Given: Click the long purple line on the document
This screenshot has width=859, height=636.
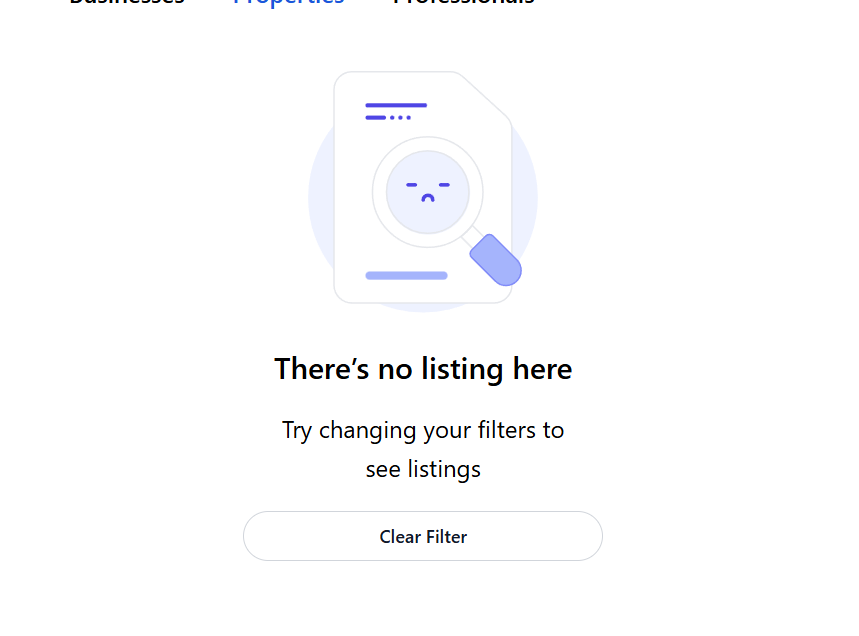Looking at the screenshot, I should (396, 105).
